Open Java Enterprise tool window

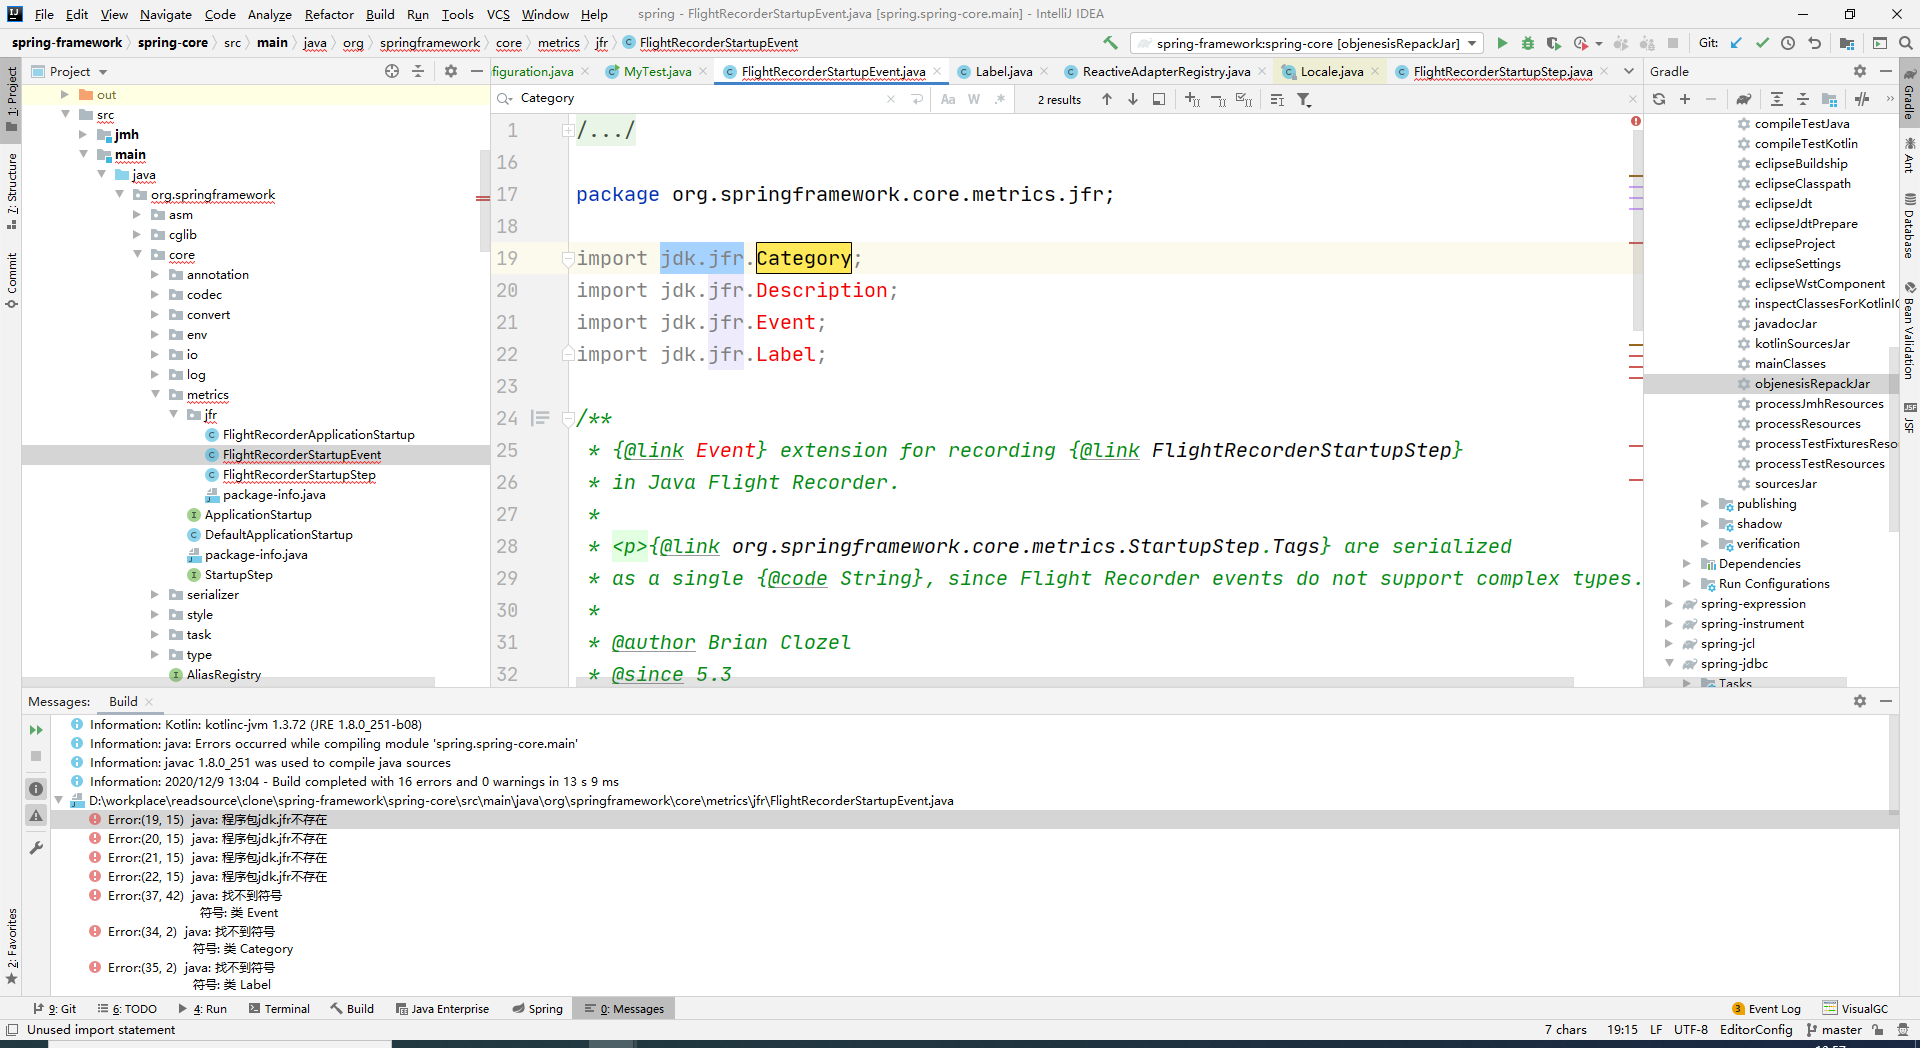pos(442,1009)
